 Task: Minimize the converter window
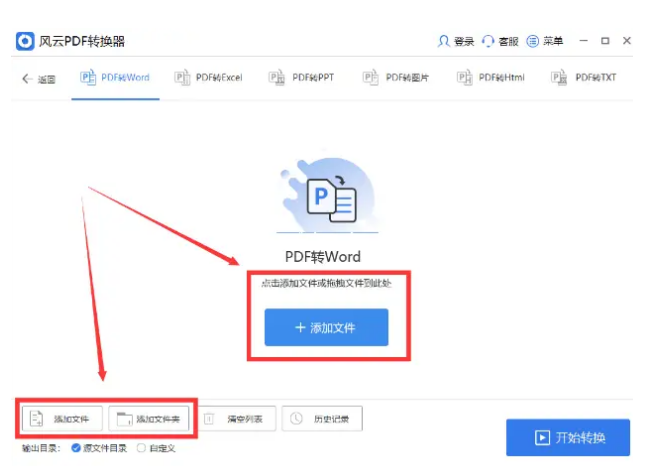click(x=584, y=41)
